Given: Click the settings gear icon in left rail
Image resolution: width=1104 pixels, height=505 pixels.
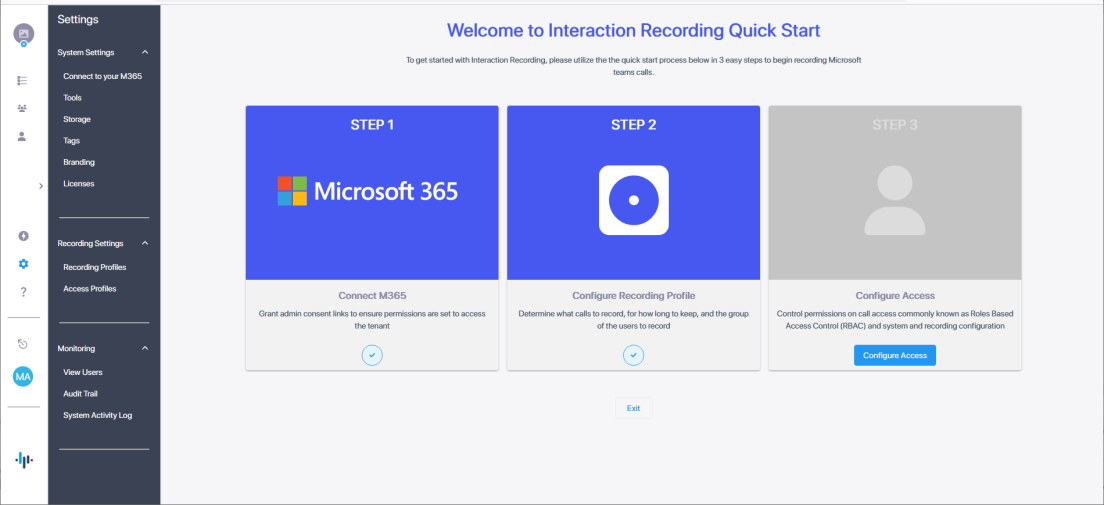Looking at the screenshot, I should (23, 264).
